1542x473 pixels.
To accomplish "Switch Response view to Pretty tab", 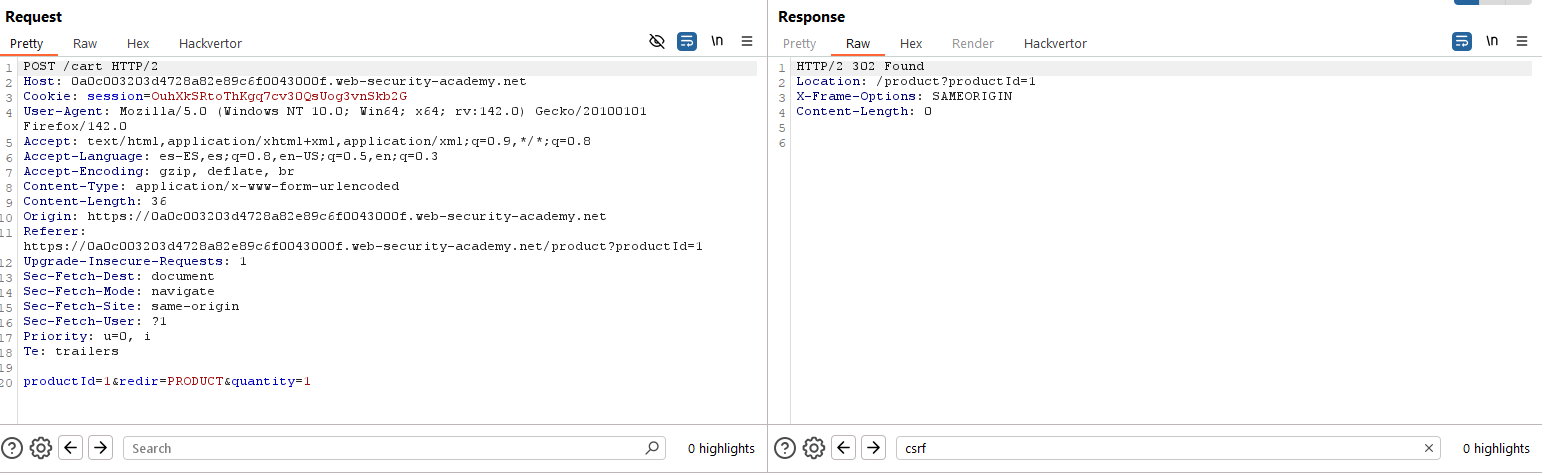I will (799, 44).
